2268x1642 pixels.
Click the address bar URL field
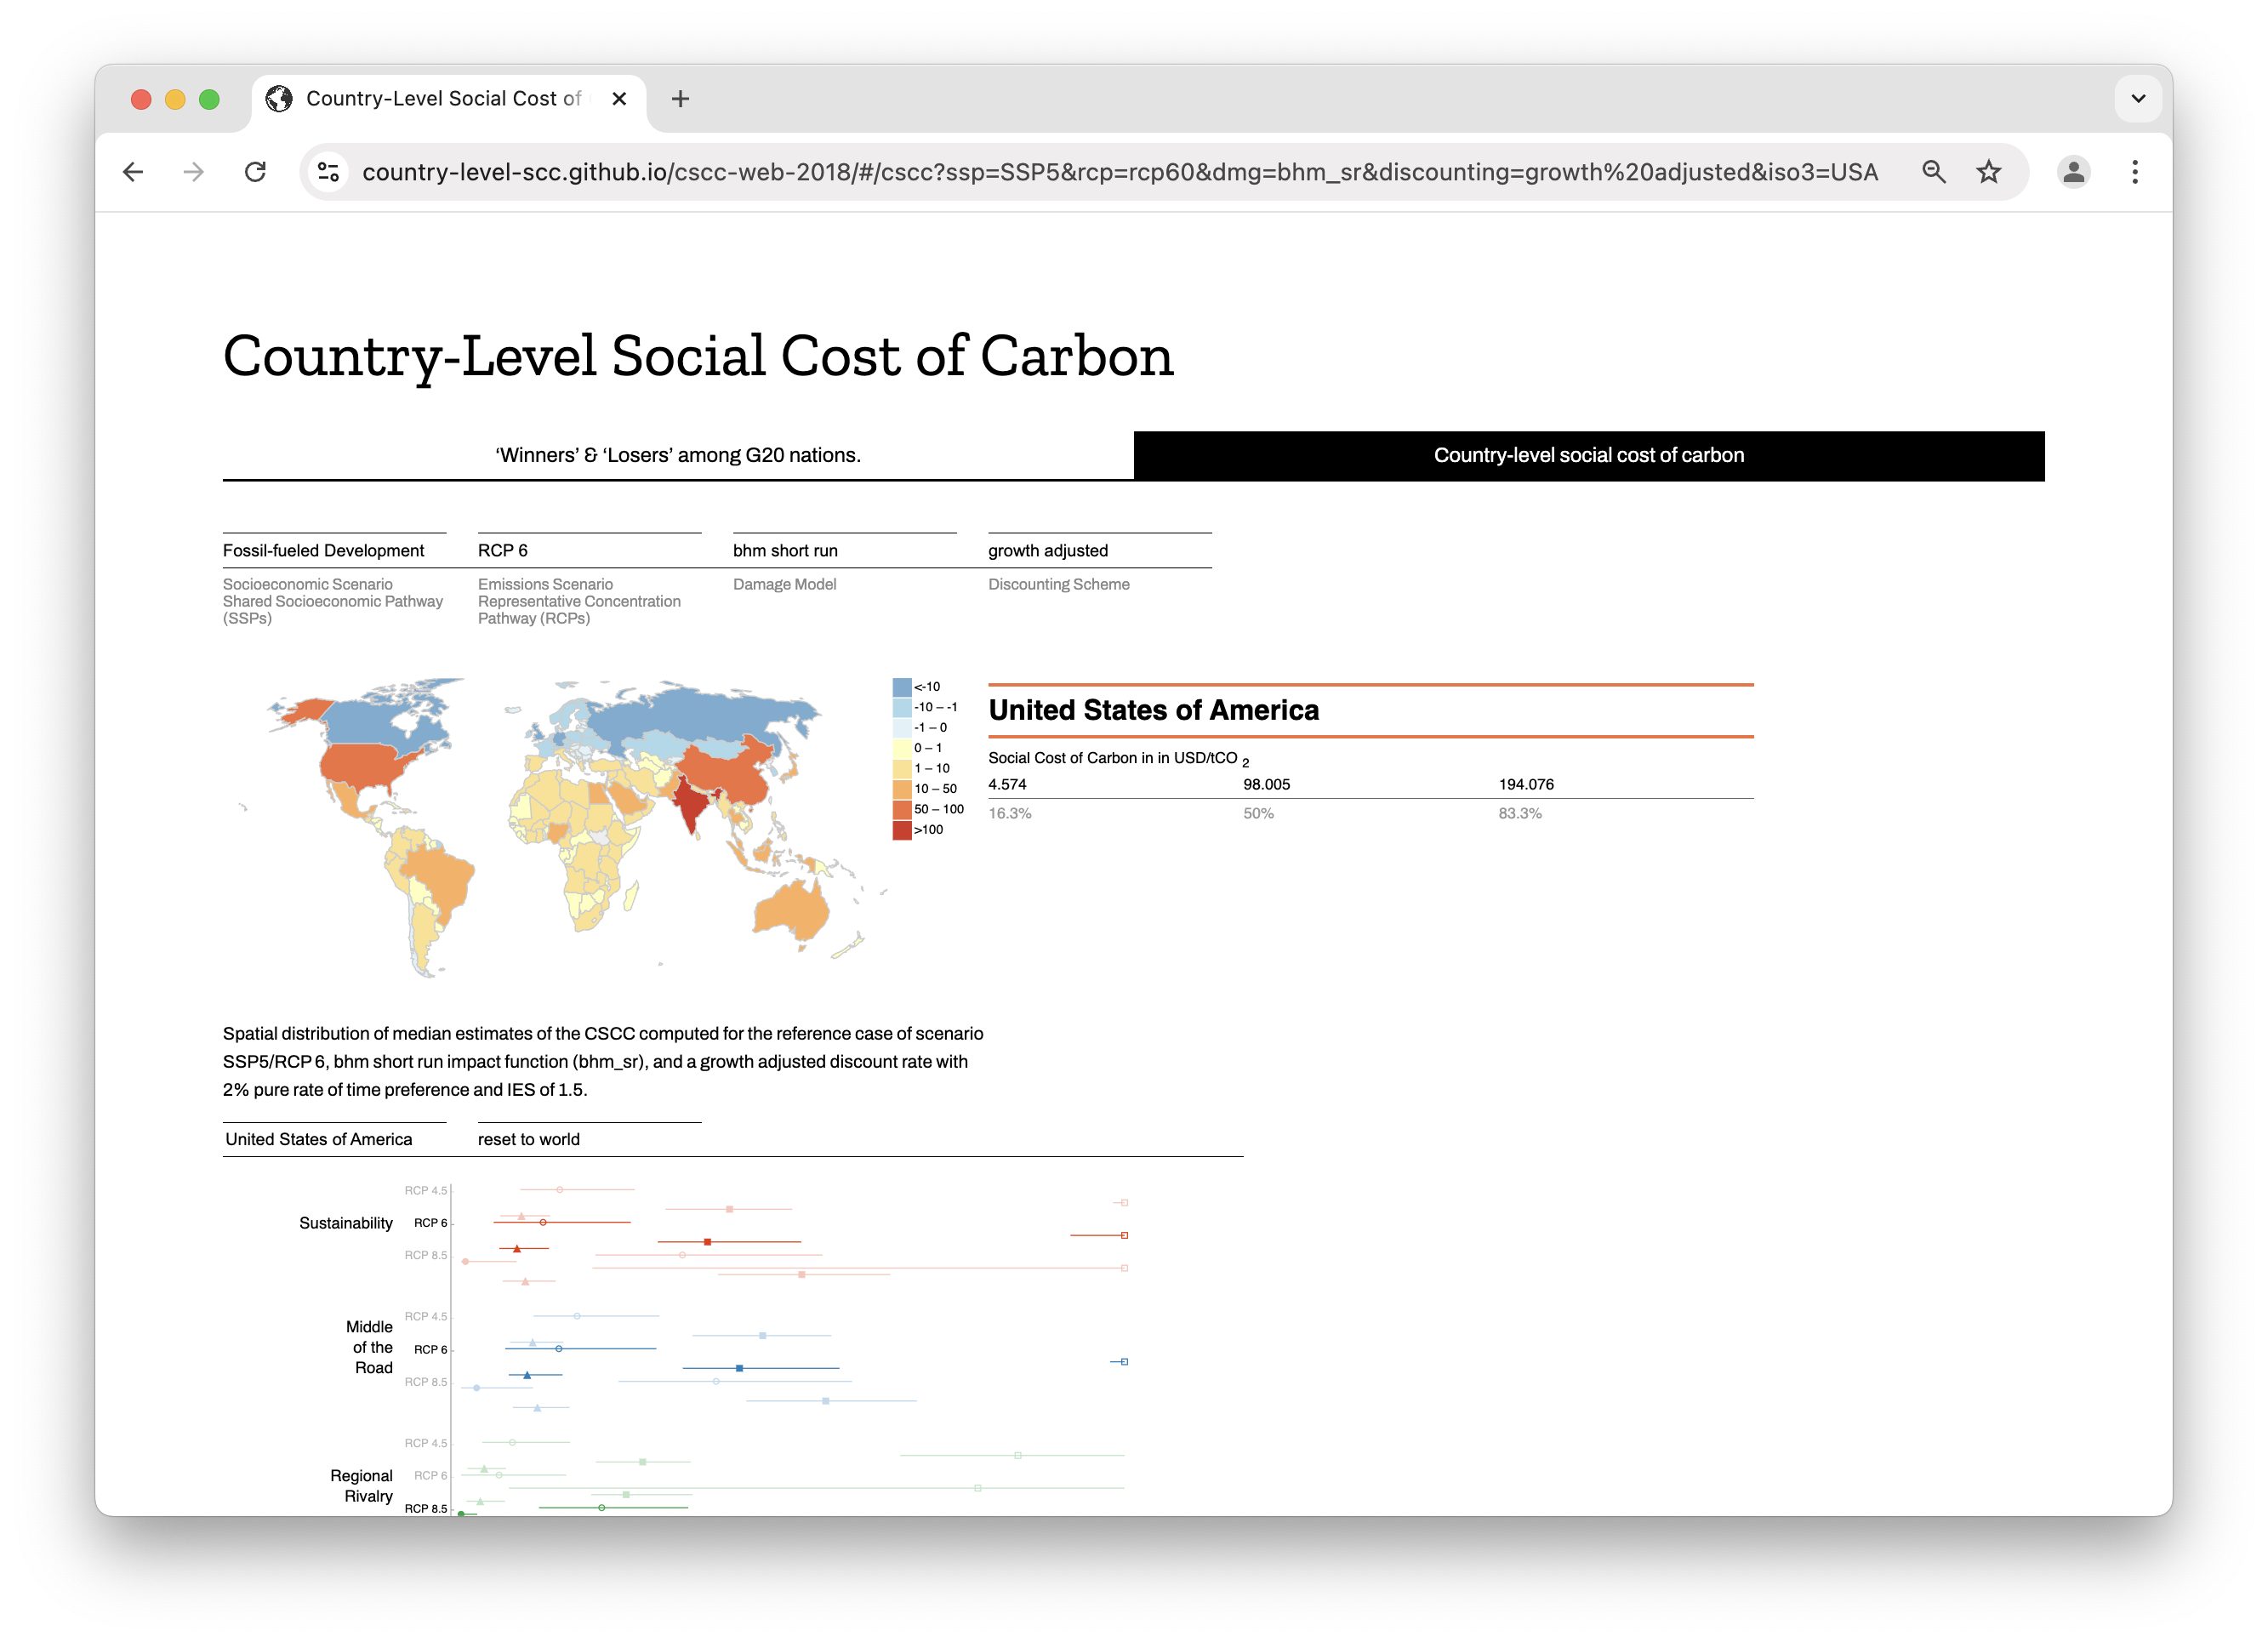[x=1120, y=172]
